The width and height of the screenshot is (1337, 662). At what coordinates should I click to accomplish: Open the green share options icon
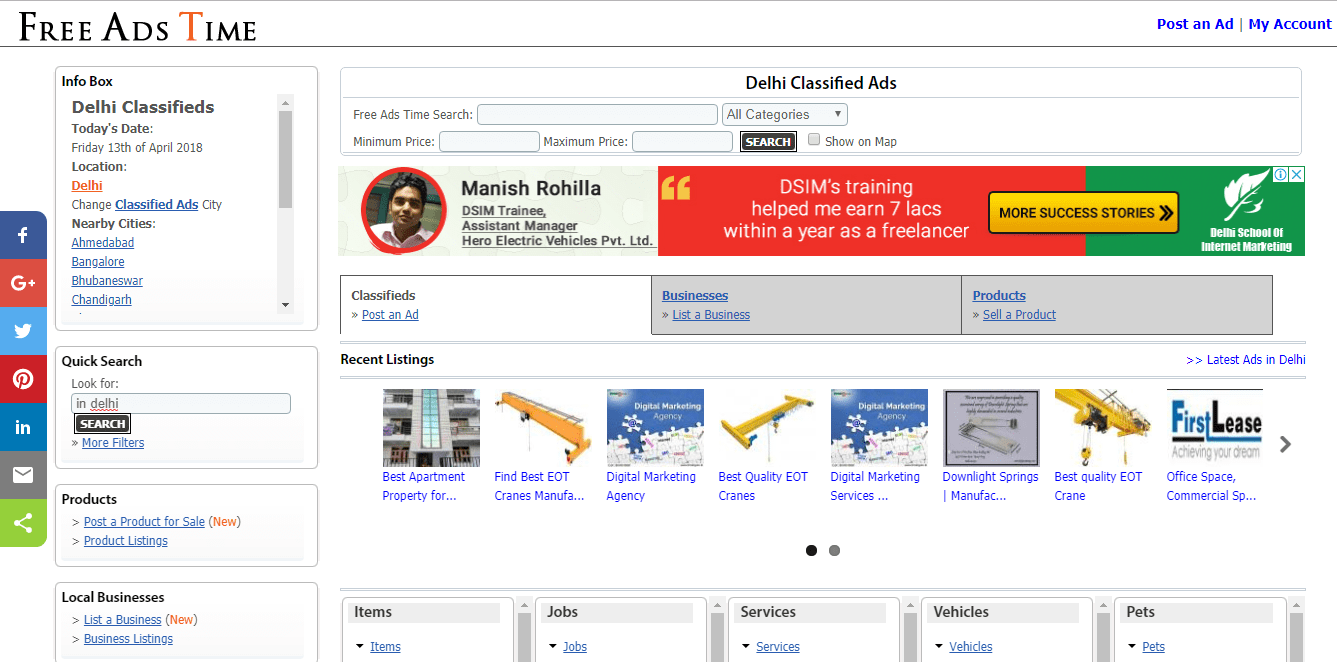(23, 523)
